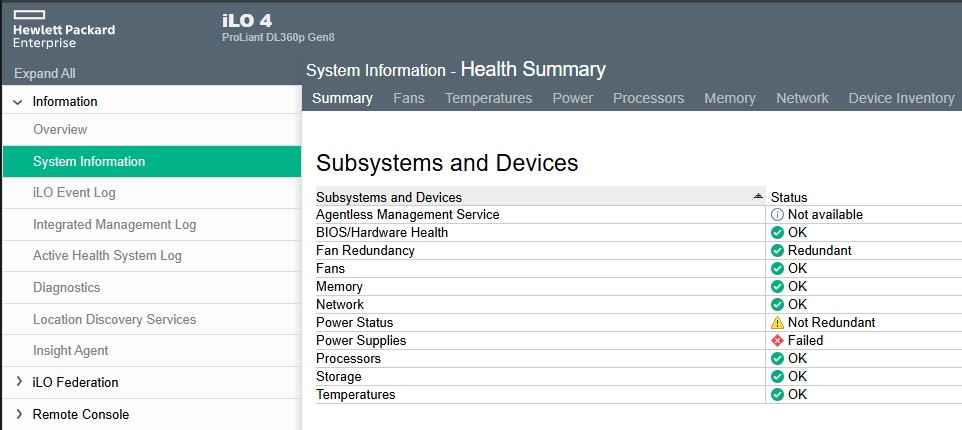Click the Storage row label

338,376
